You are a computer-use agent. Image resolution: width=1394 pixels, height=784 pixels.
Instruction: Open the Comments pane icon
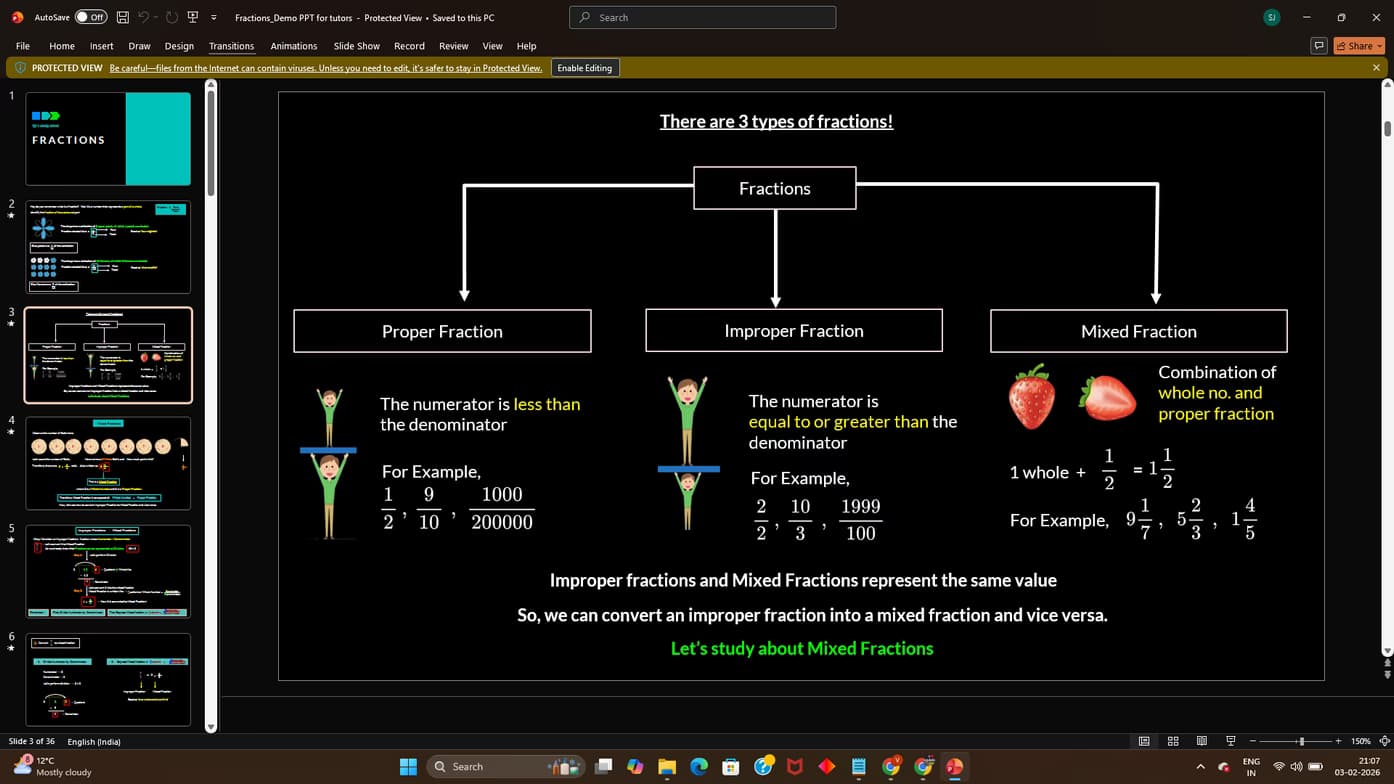coord(1318,46)
